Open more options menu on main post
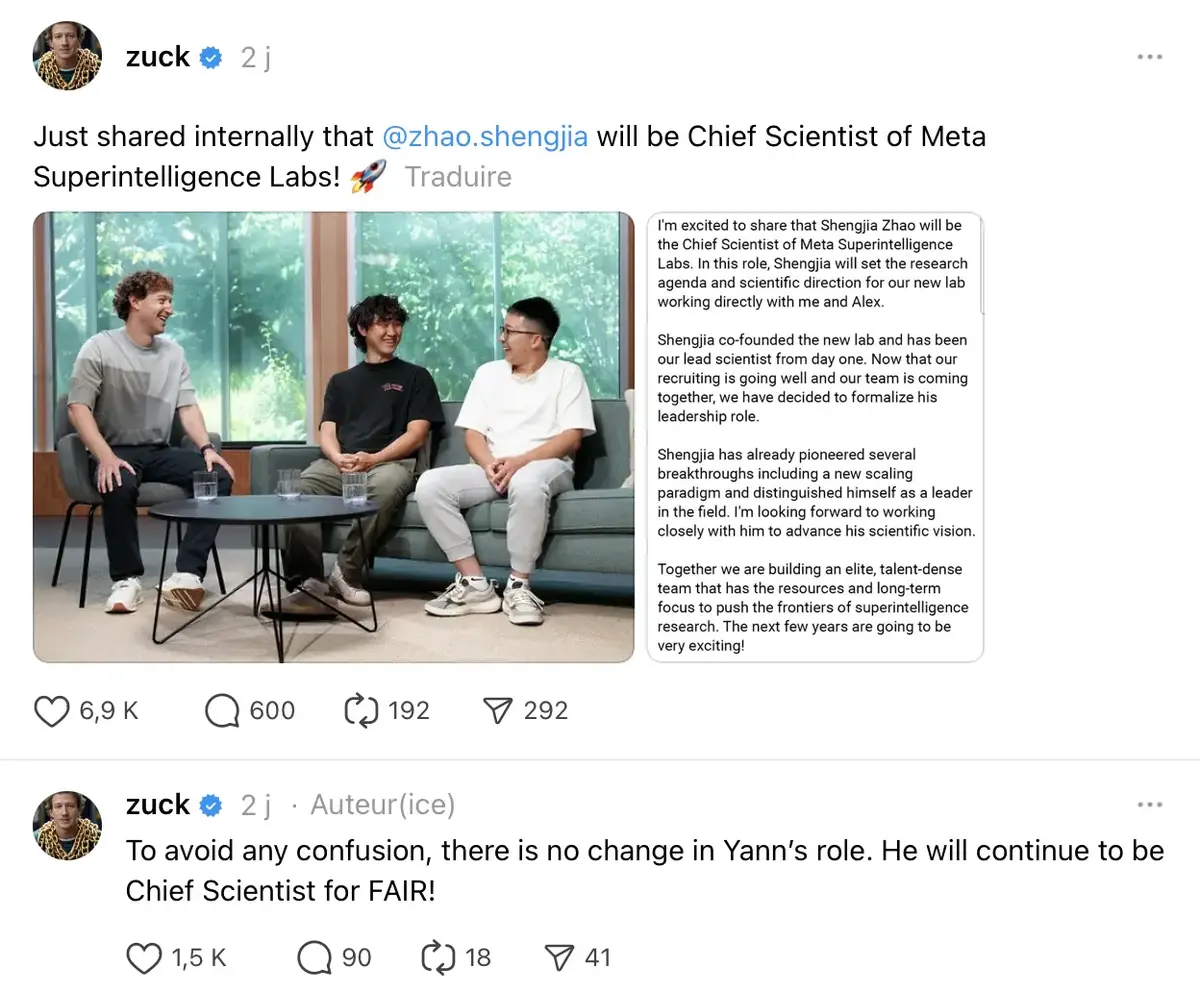The height and width of the screenshot is (992, 1200). 1150,57
